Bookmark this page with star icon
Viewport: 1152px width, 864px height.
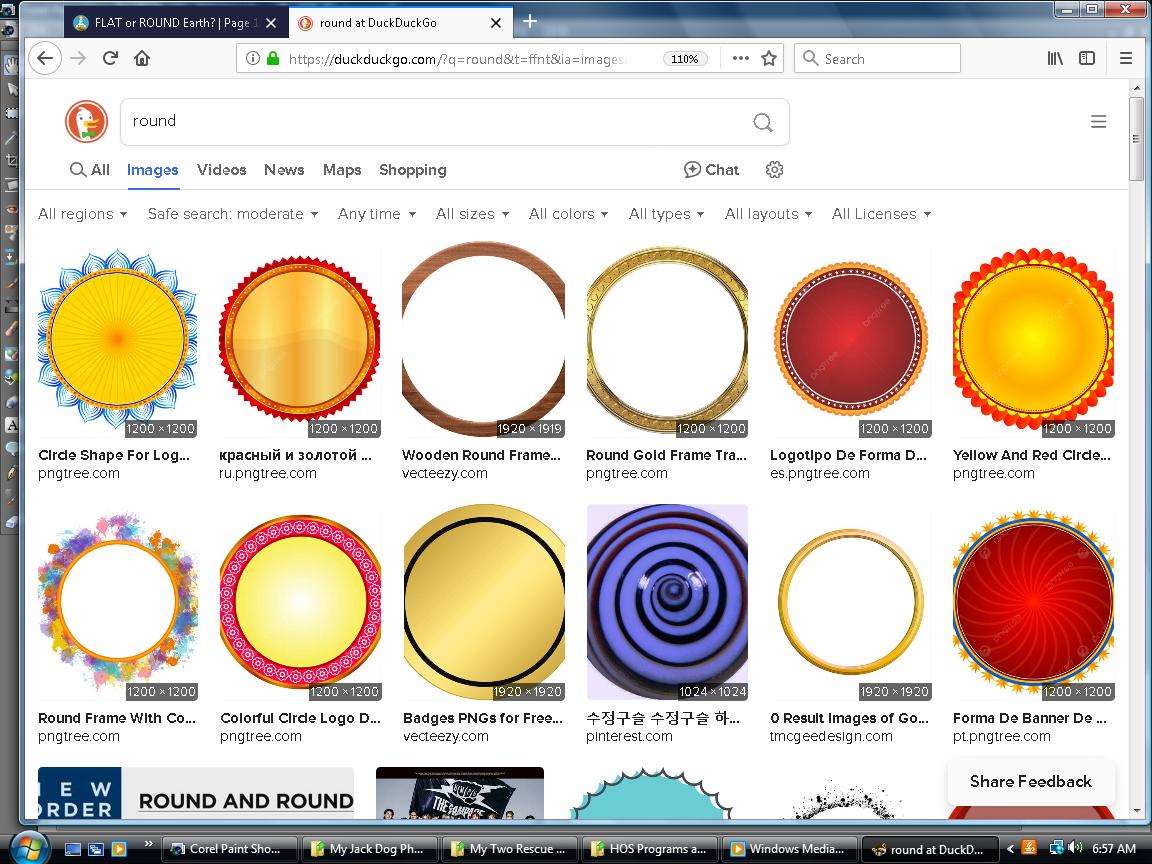pos(769,58)
